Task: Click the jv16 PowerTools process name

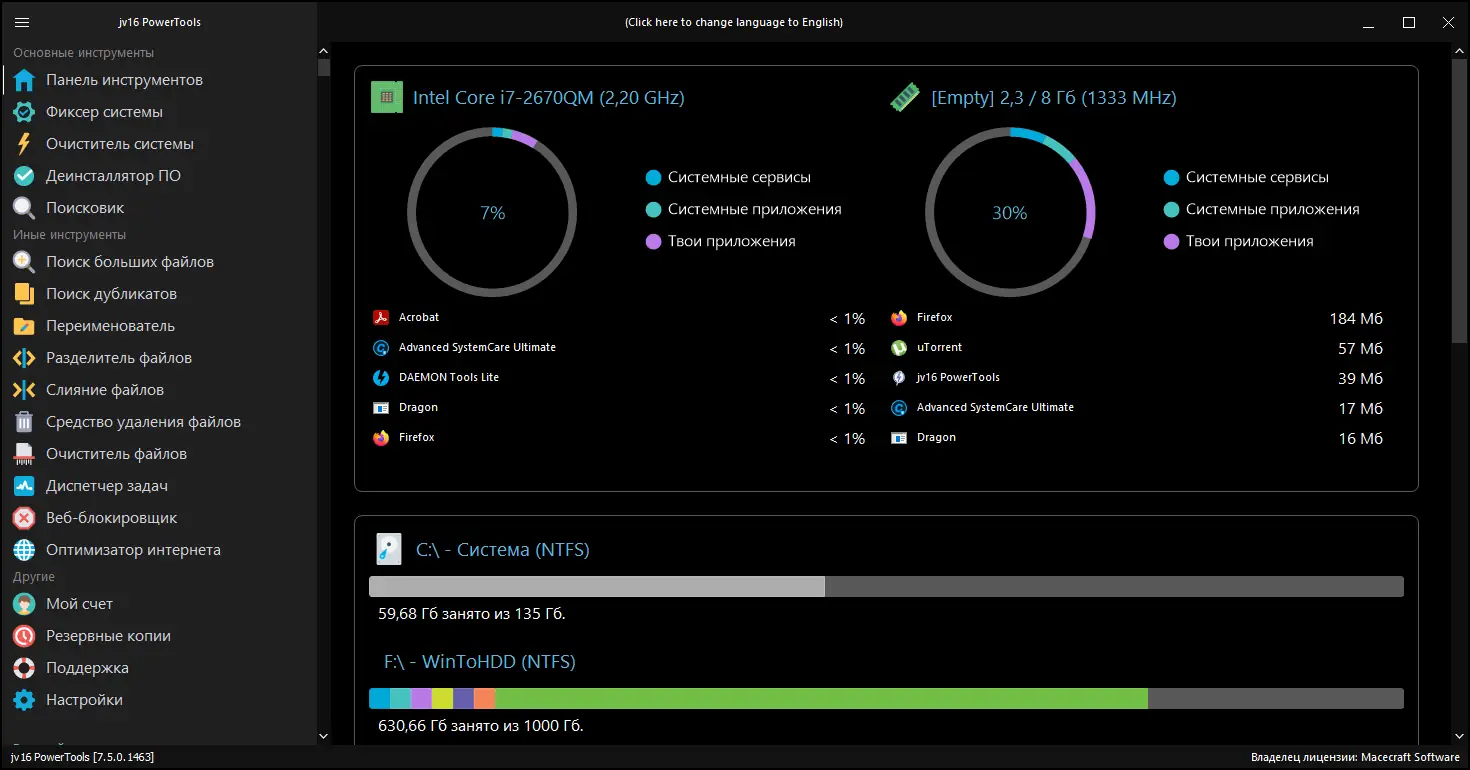Action: click(x=958, y=378)
